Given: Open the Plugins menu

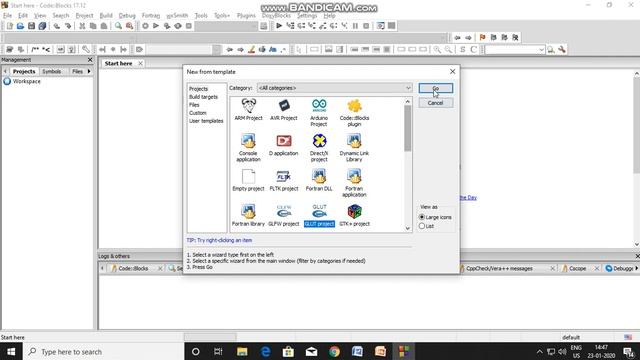Looking at the screenshot, I should [x=246, y=16].
